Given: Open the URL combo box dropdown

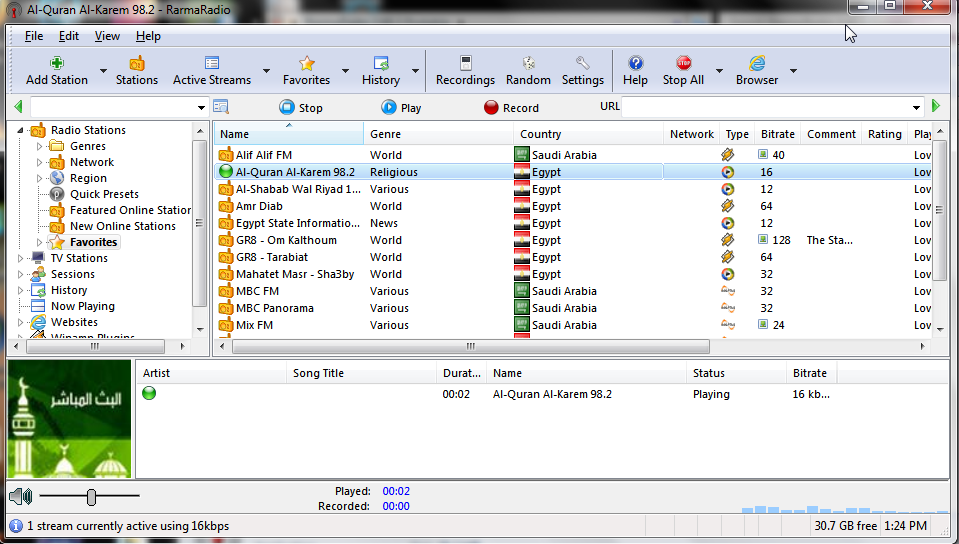Looking at the screenshot, I should 916,108.
